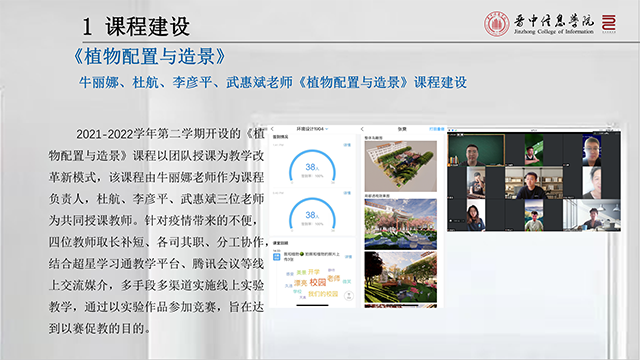Click the slide heading 1 课程建设

pos(136,26)
